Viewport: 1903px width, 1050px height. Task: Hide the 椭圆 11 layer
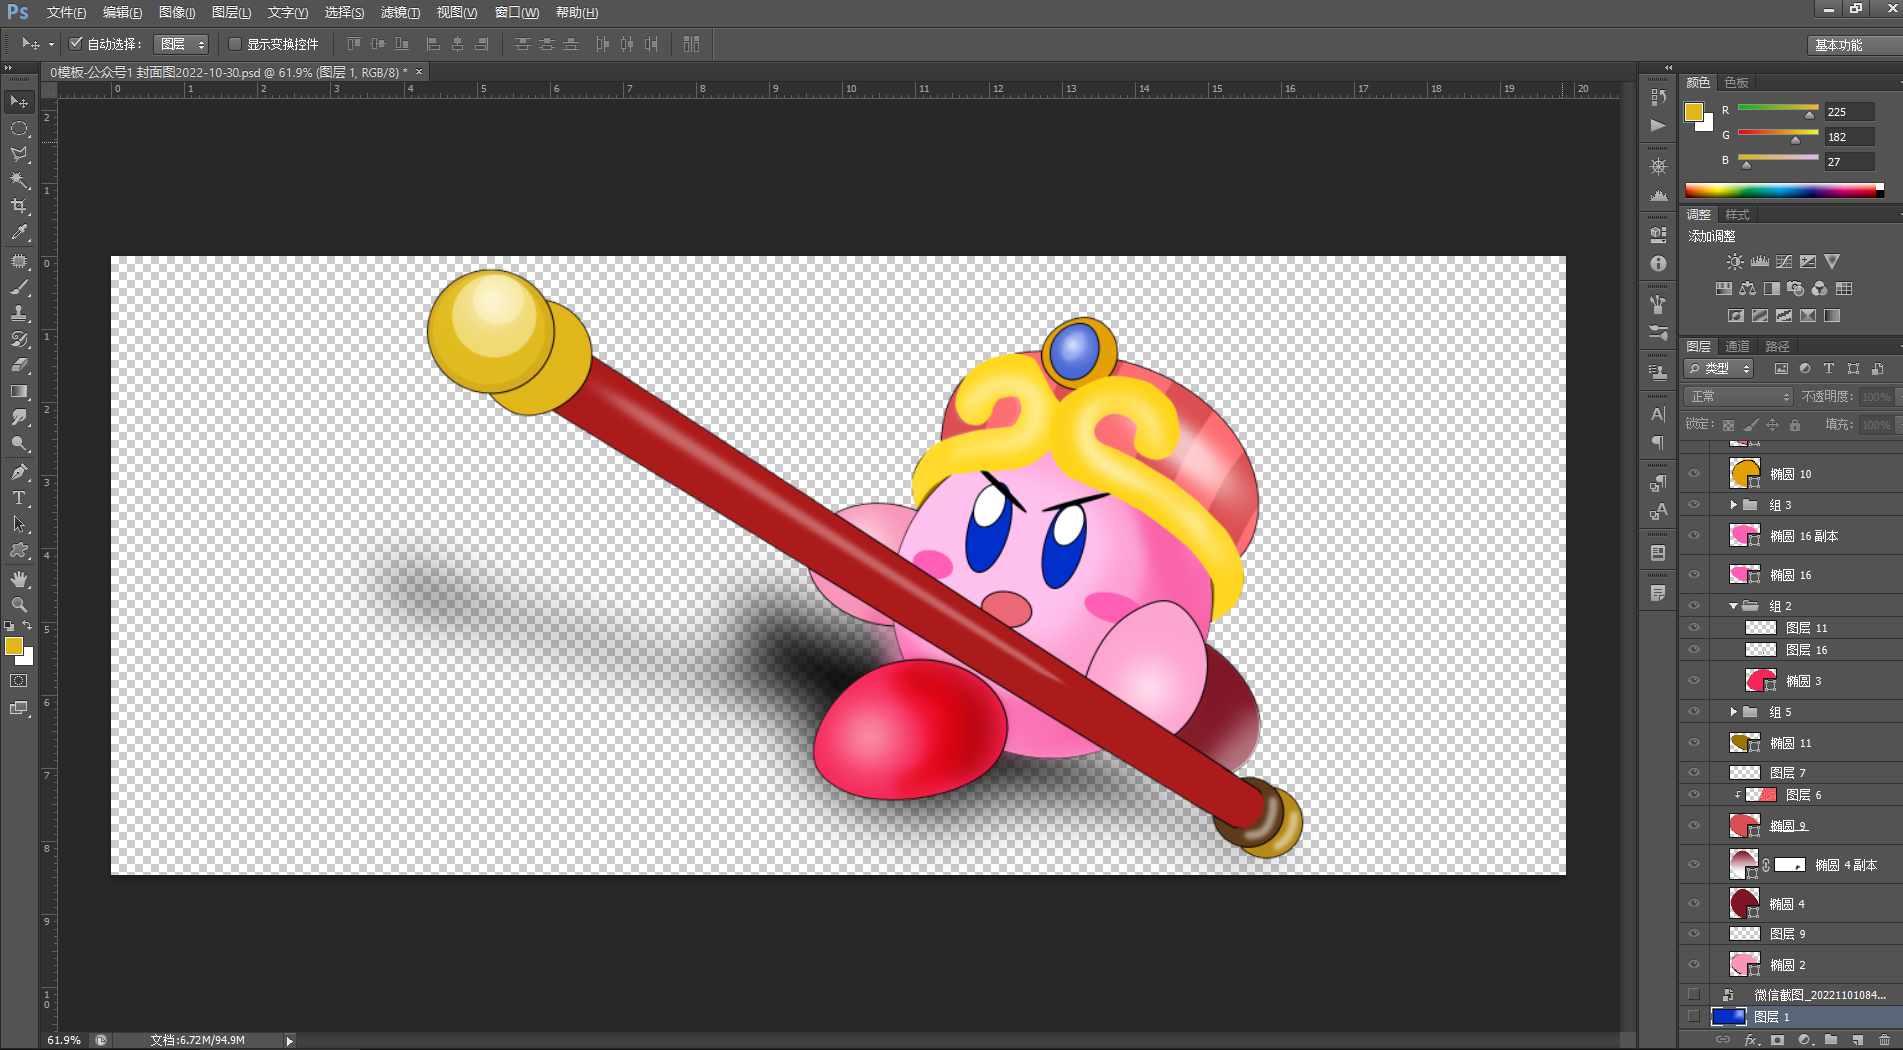pyautogui.click(x=1694, y=743)
